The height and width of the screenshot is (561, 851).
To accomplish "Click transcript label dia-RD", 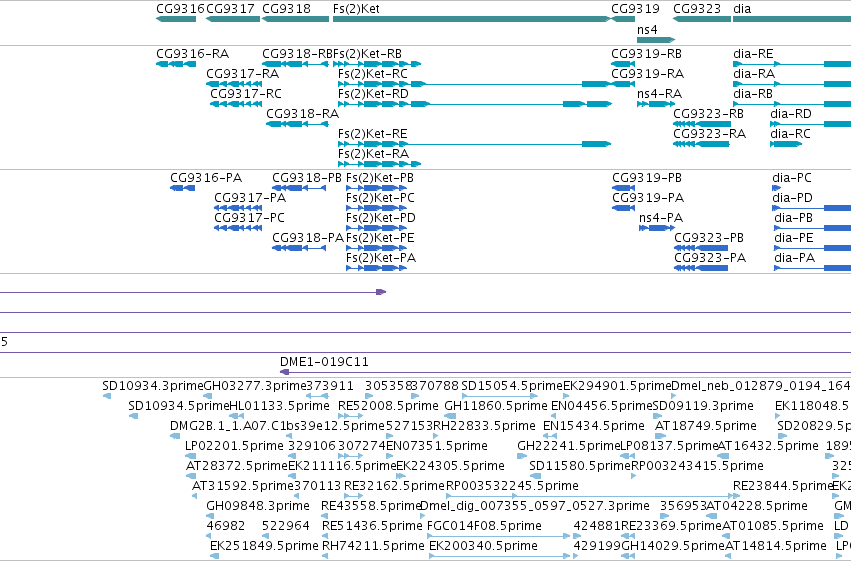I will click(x=791, y=114).
